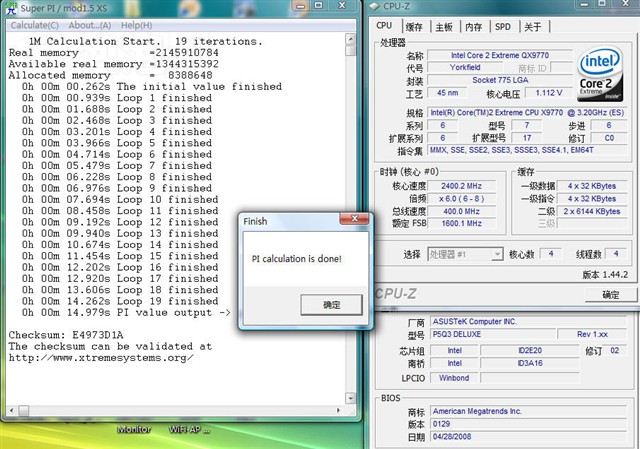Viewport: 640px width, 449px height.
Task: Click the Loop 19 finished line
Action: click(x=120, y=301)
